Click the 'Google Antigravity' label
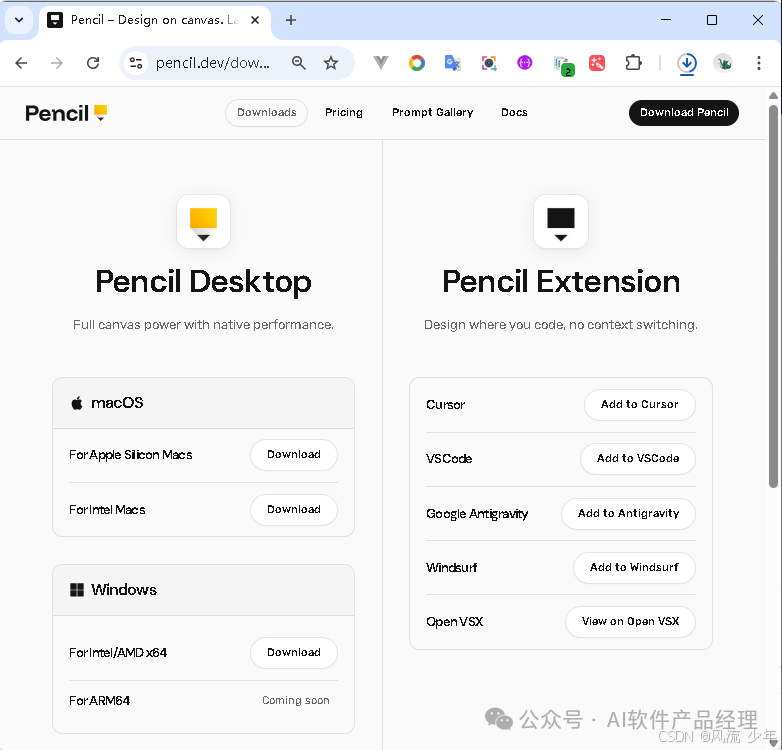The image size is (782, 750). click(x=477, y=514)
